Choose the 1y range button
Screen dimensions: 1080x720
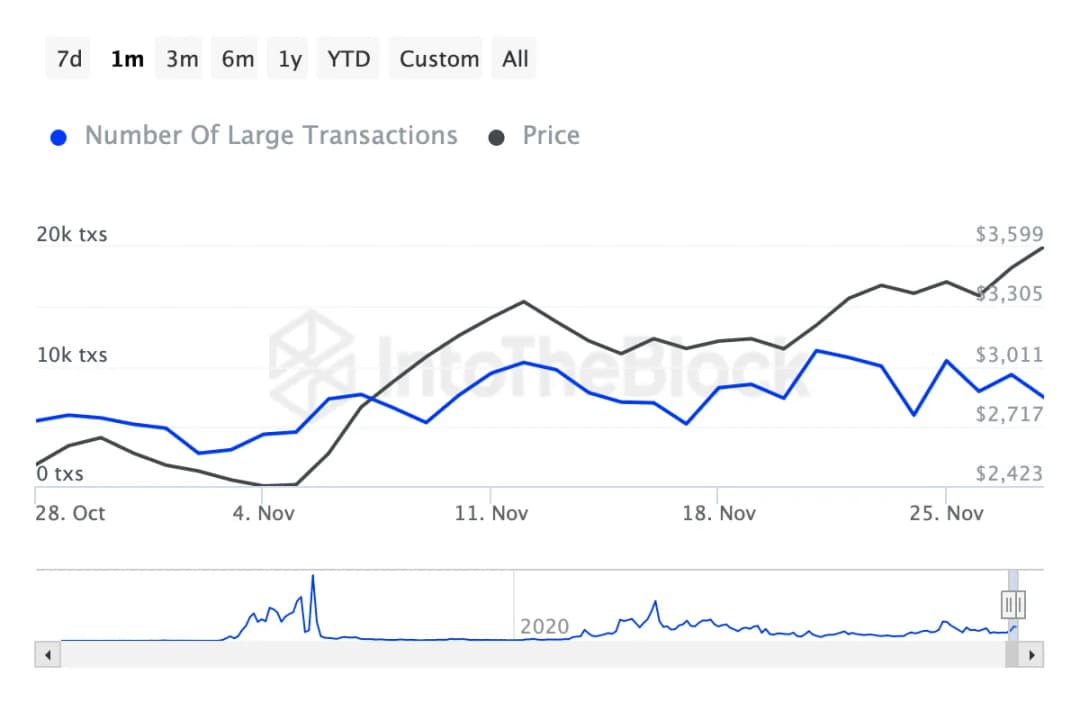tap(290, 59)
